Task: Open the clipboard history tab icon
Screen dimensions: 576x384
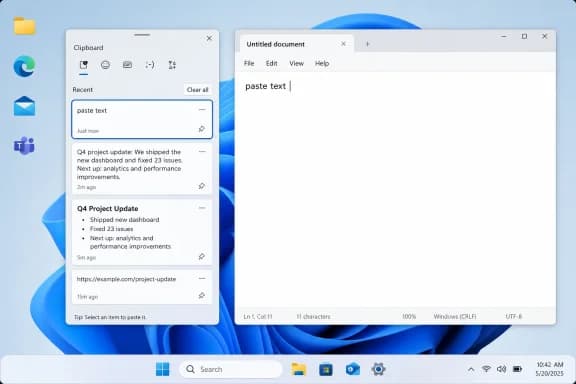Action: point(84,65)
